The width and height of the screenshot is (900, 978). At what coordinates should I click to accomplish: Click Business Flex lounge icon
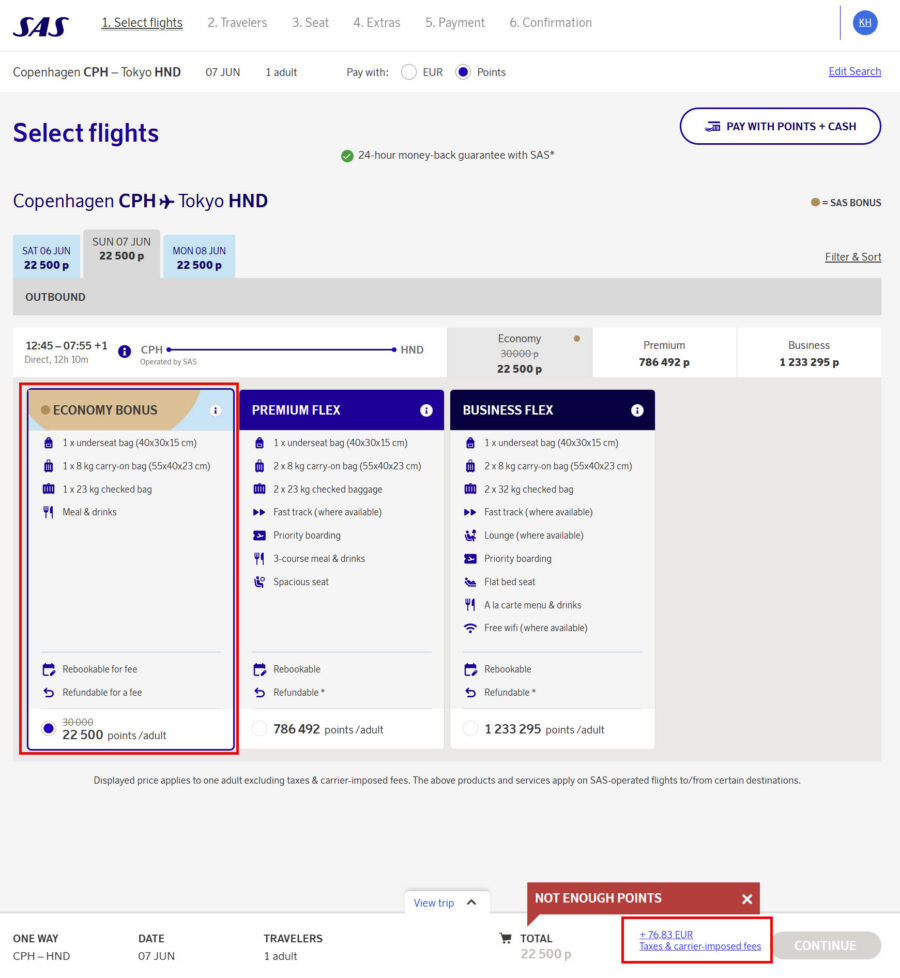pyautogui.click(x=470, y=535)
